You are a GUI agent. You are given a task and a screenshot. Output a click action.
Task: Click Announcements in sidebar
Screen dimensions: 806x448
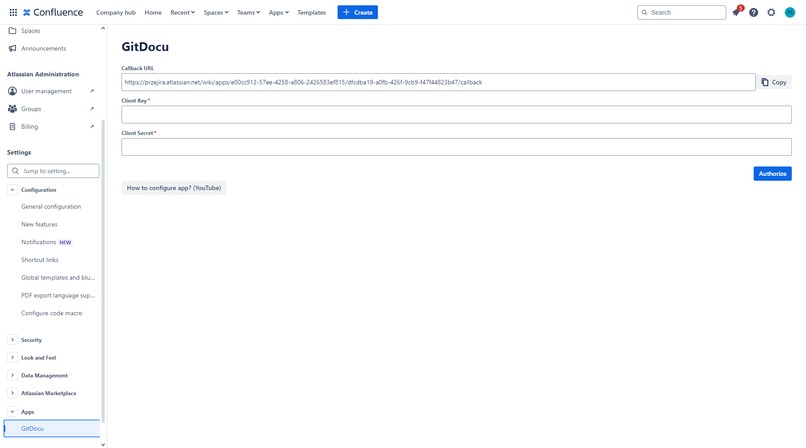click(43, 48)
